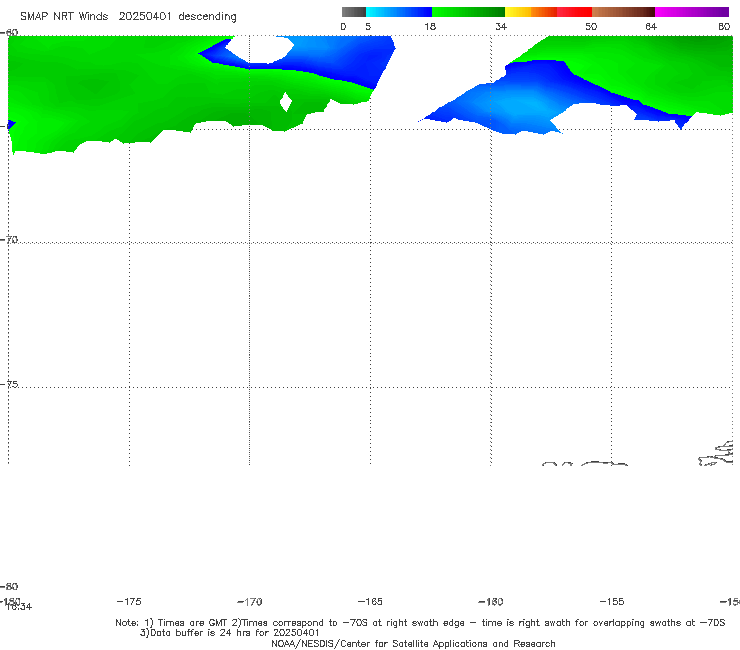740x650 pixels.
Task: Click the longitude label '-155'
Action: click(x=612, y=602)
